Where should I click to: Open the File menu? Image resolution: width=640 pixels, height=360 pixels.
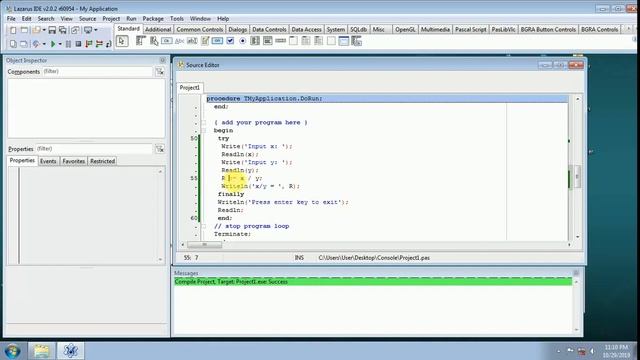[11, 19]
